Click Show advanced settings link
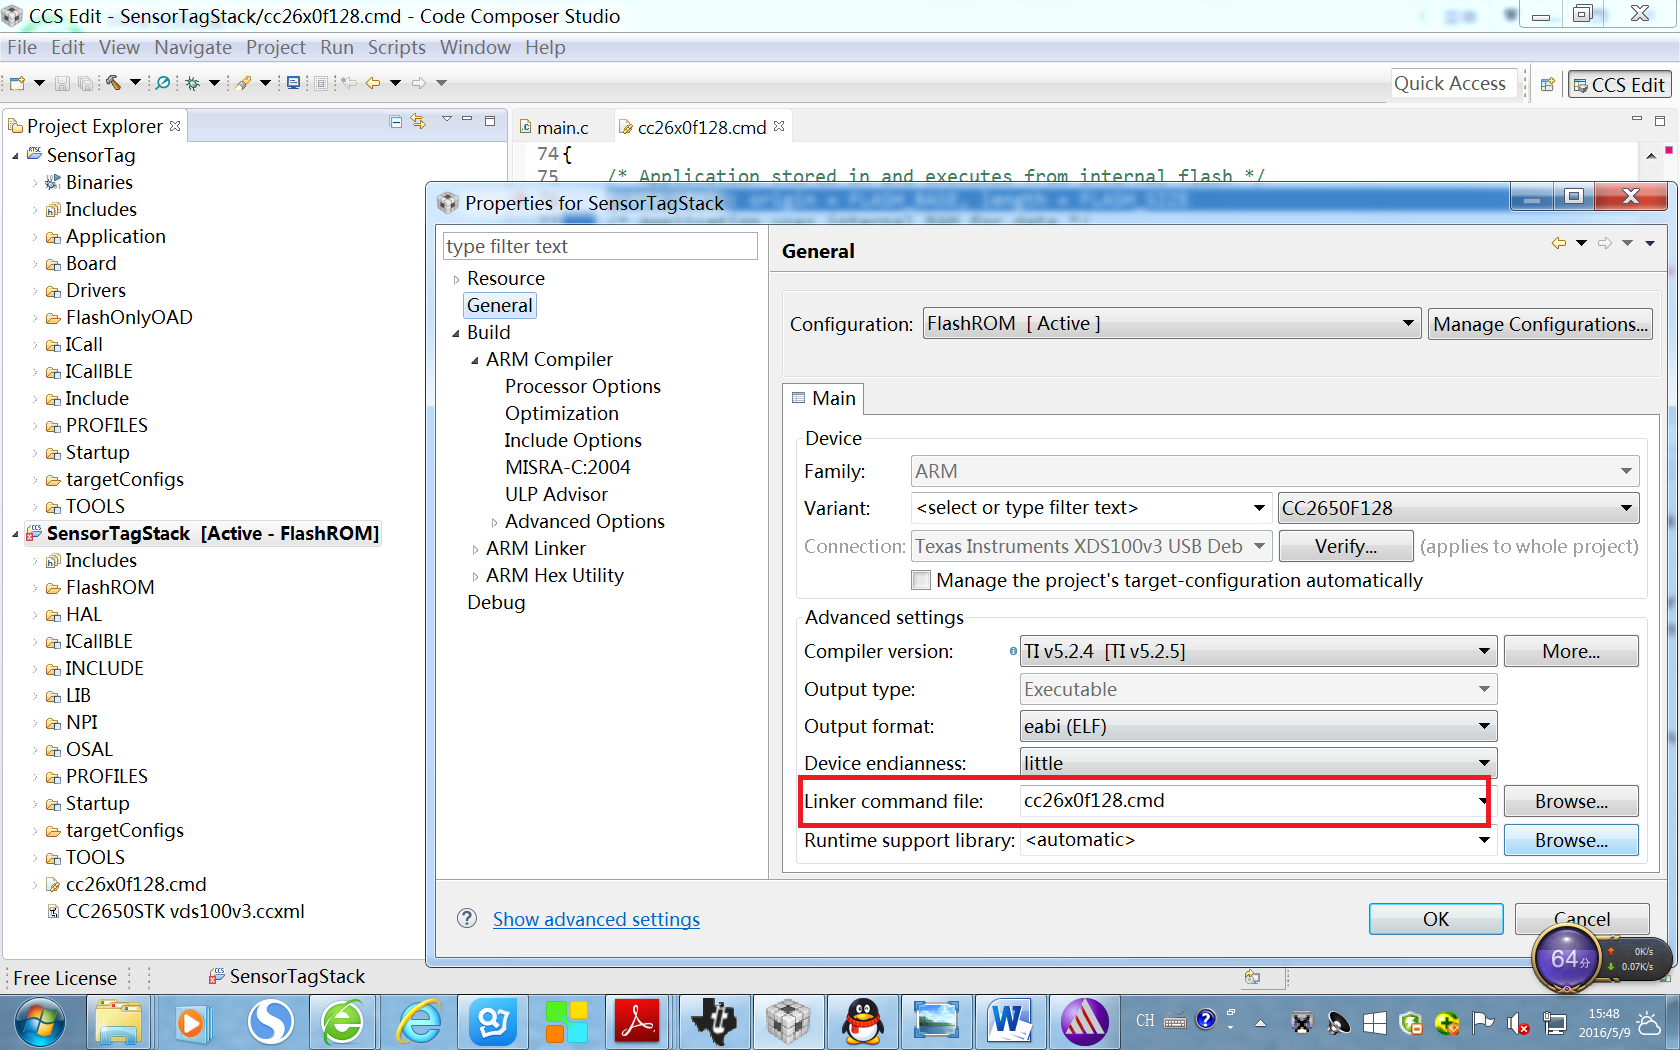The width and height of the screenshot is (1680, 1050). (x=596, y=919)
